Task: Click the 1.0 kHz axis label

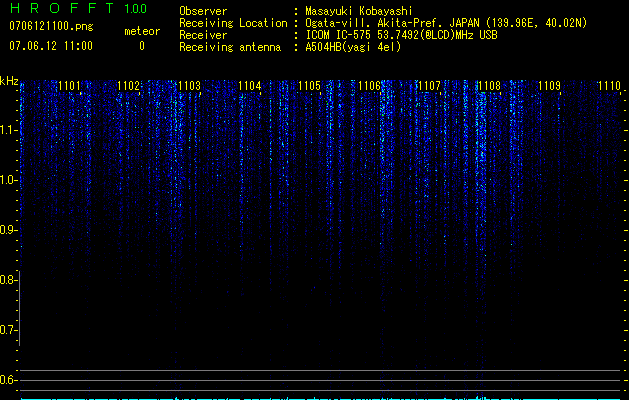Action: tap(8, 180)
